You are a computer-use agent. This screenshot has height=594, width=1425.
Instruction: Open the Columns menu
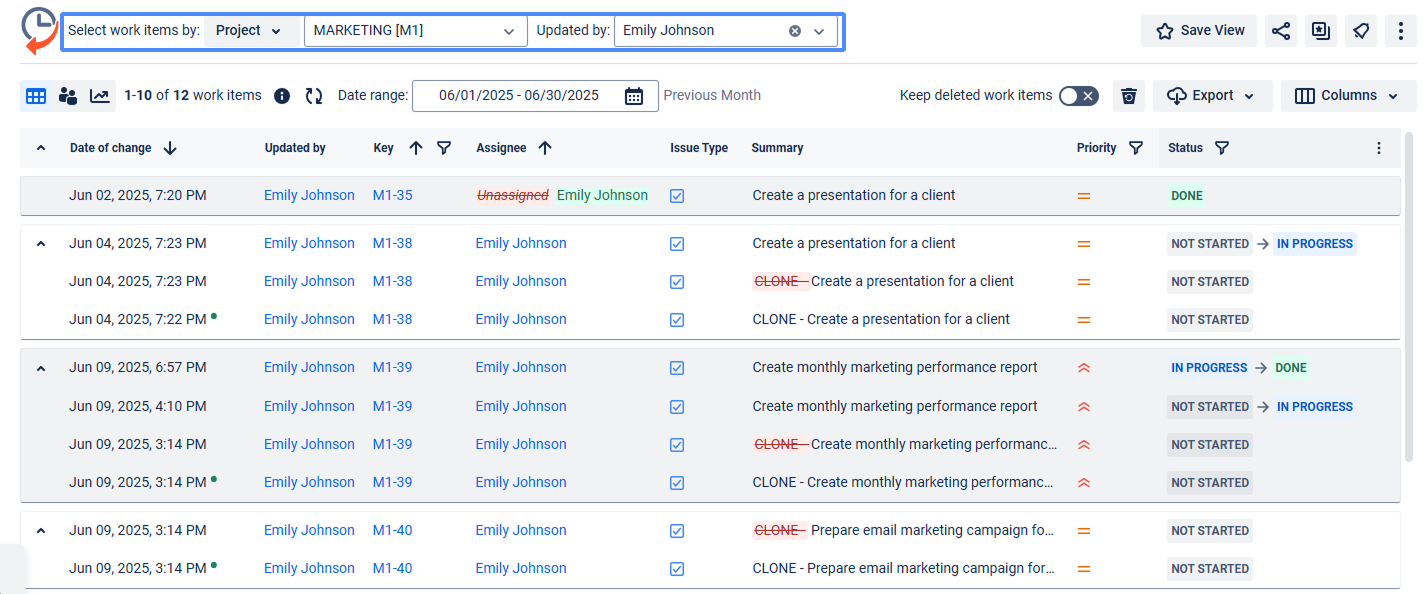(x=1348, y=96)
